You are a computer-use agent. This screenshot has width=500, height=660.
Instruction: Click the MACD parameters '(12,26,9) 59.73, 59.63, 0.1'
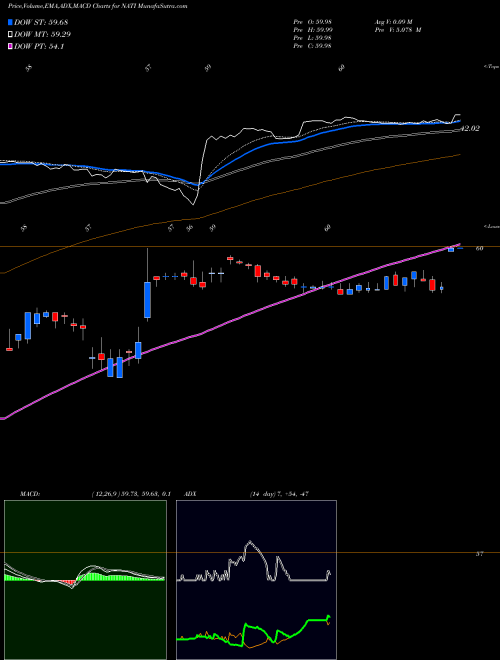point(131,494)
